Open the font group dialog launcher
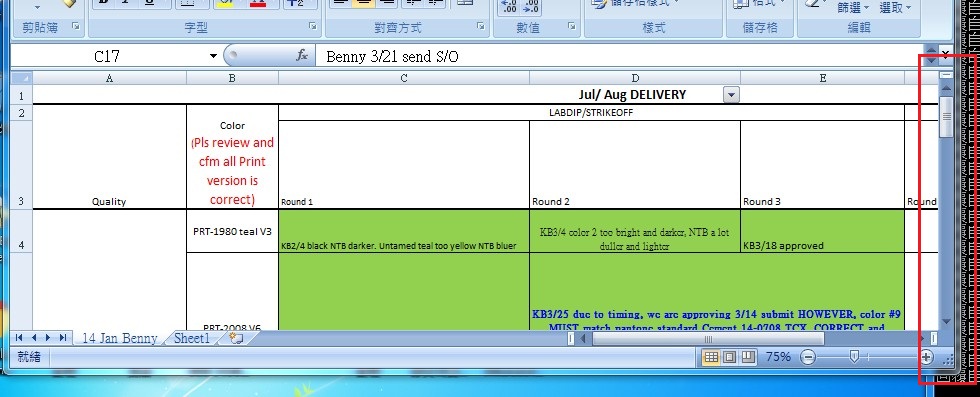The image size is (980, 397). 312,26
